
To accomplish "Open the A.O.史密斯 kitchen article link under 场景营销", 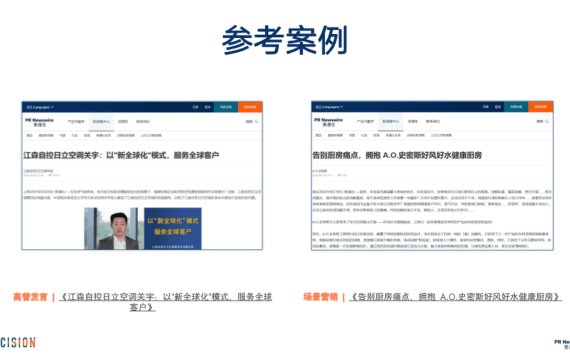I will (455, 297).
